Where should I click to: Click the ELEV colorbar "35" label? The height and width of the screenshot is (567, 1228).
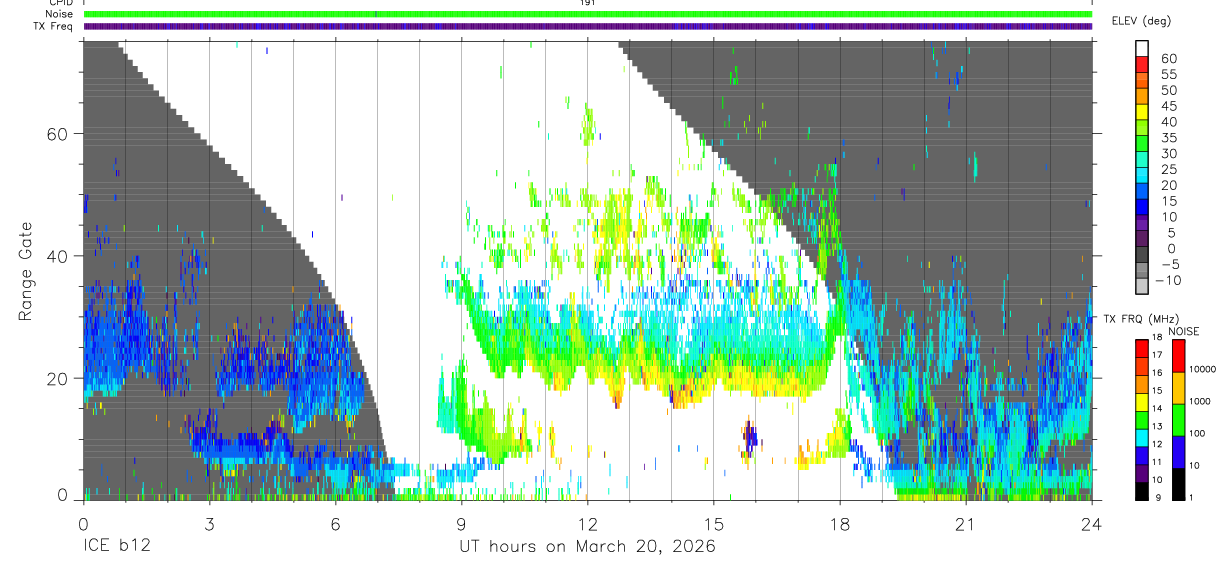(1169, 138)
